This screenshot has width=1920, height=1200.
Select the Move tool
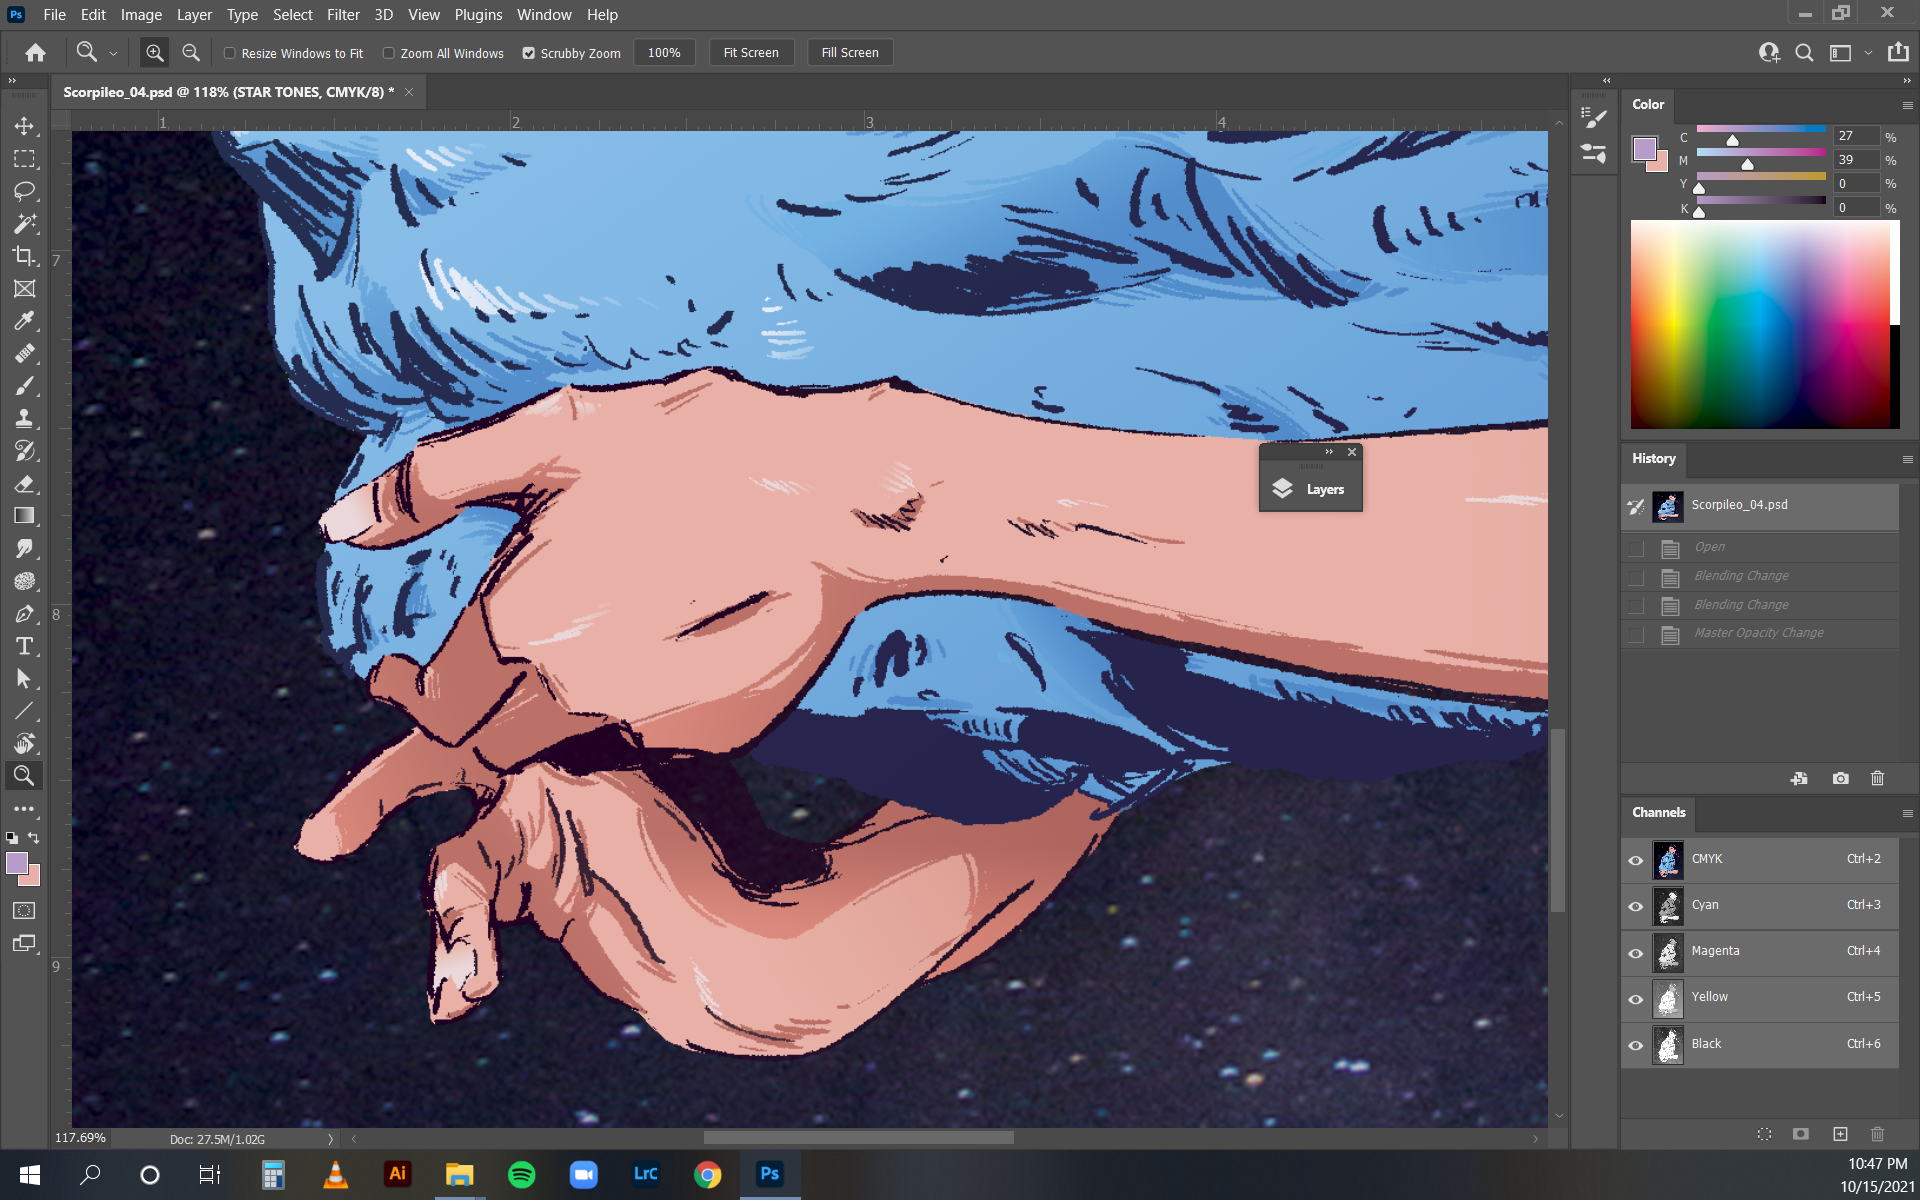pos(24,126)
